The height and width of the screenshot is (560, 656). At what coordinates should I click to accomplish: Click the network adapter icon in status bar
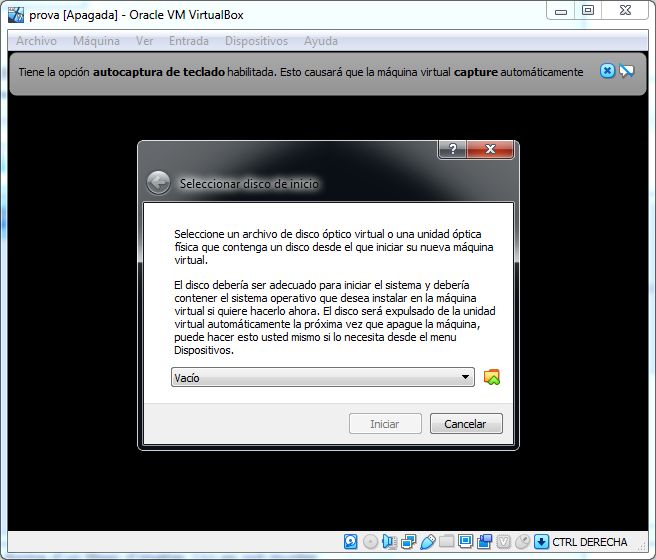(x=408, y=541)
